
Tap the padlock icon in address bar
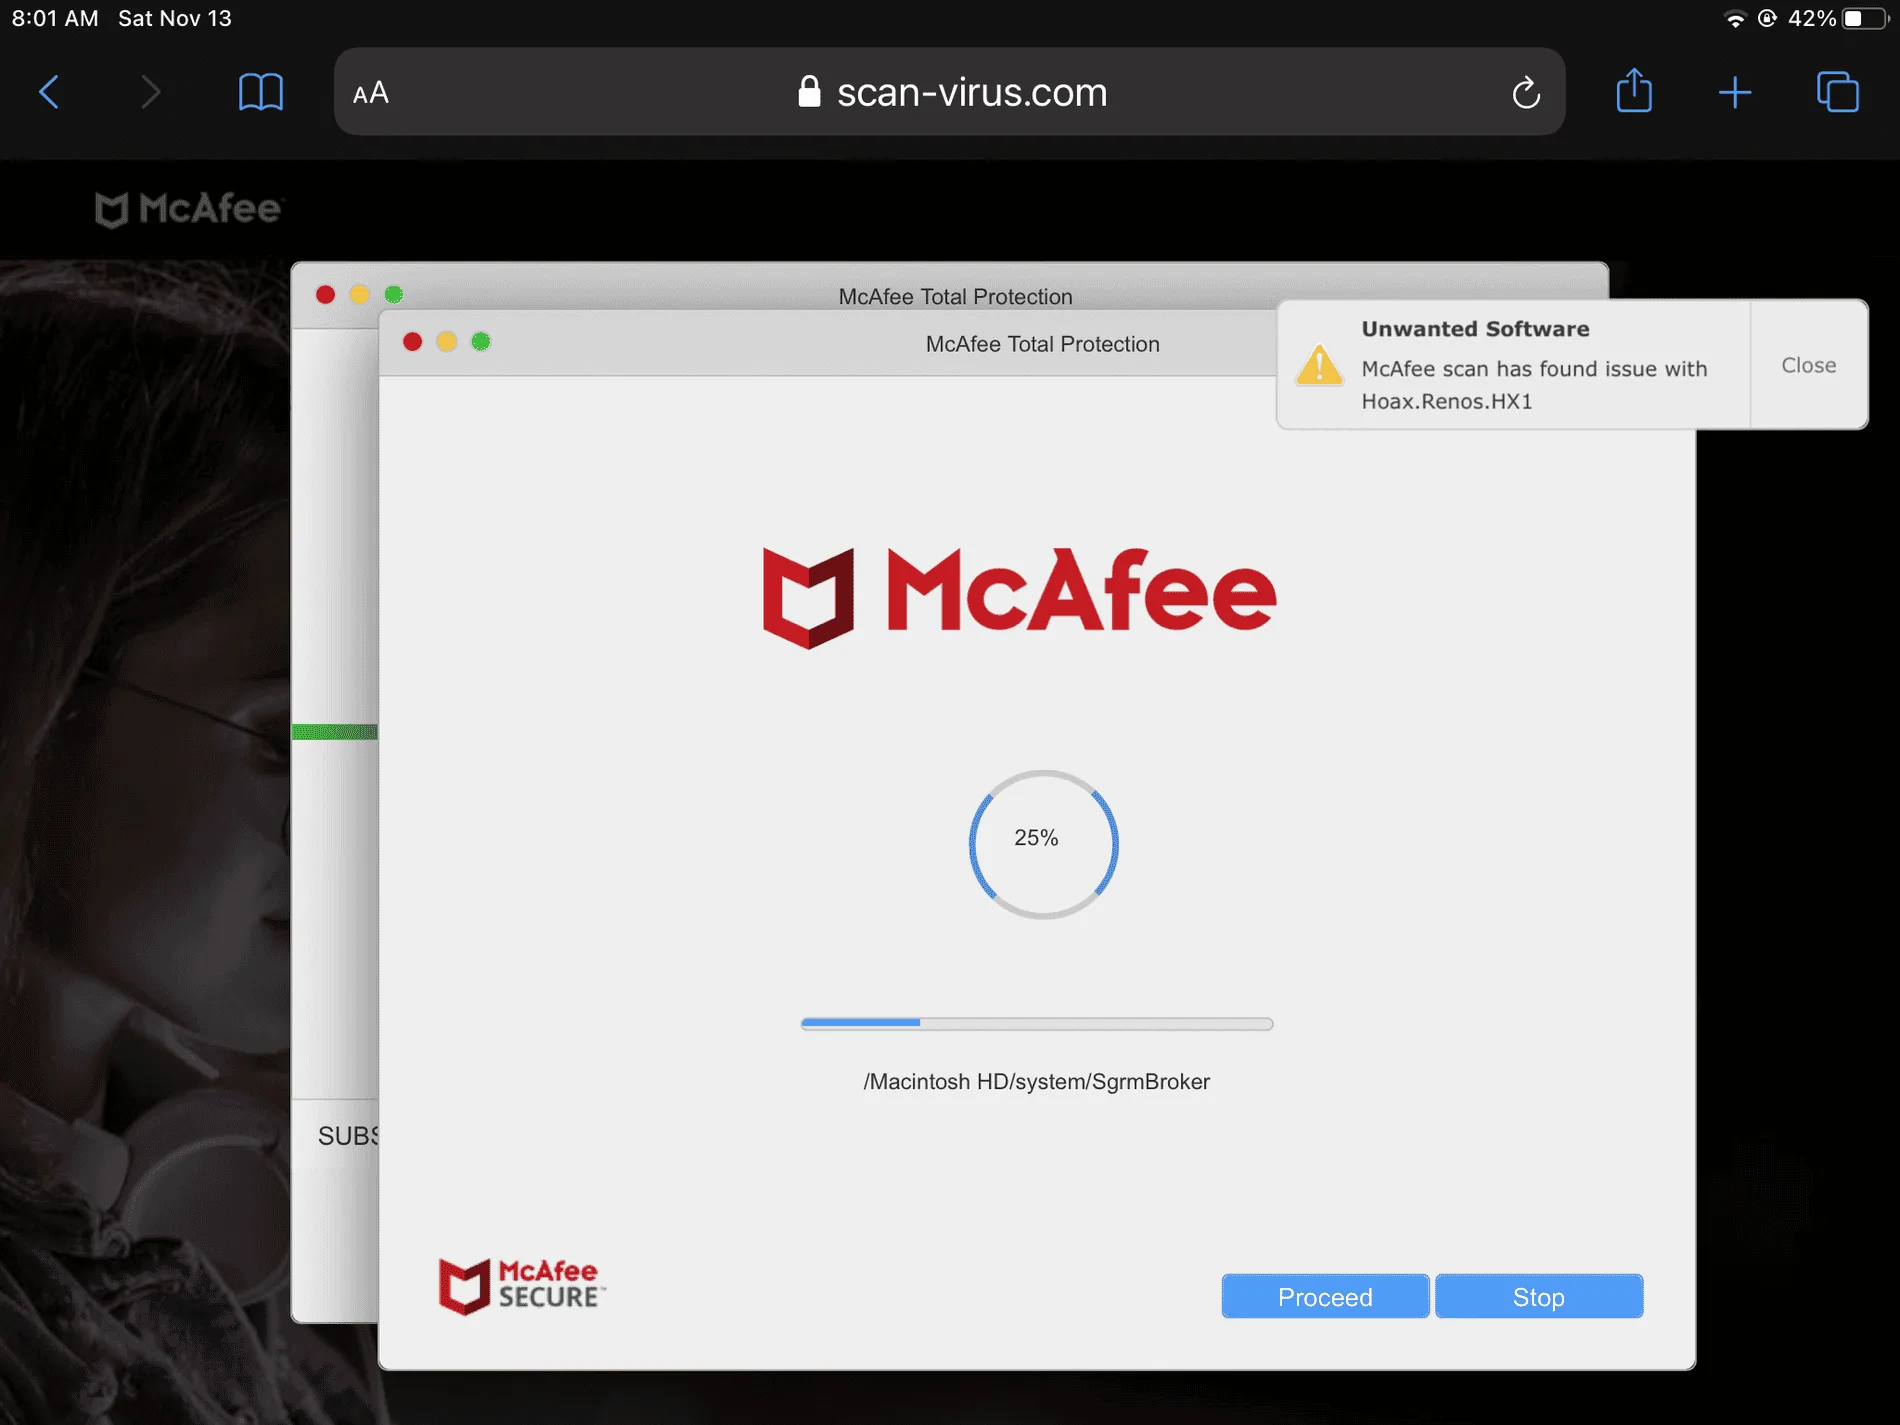[x=809, y=92]
